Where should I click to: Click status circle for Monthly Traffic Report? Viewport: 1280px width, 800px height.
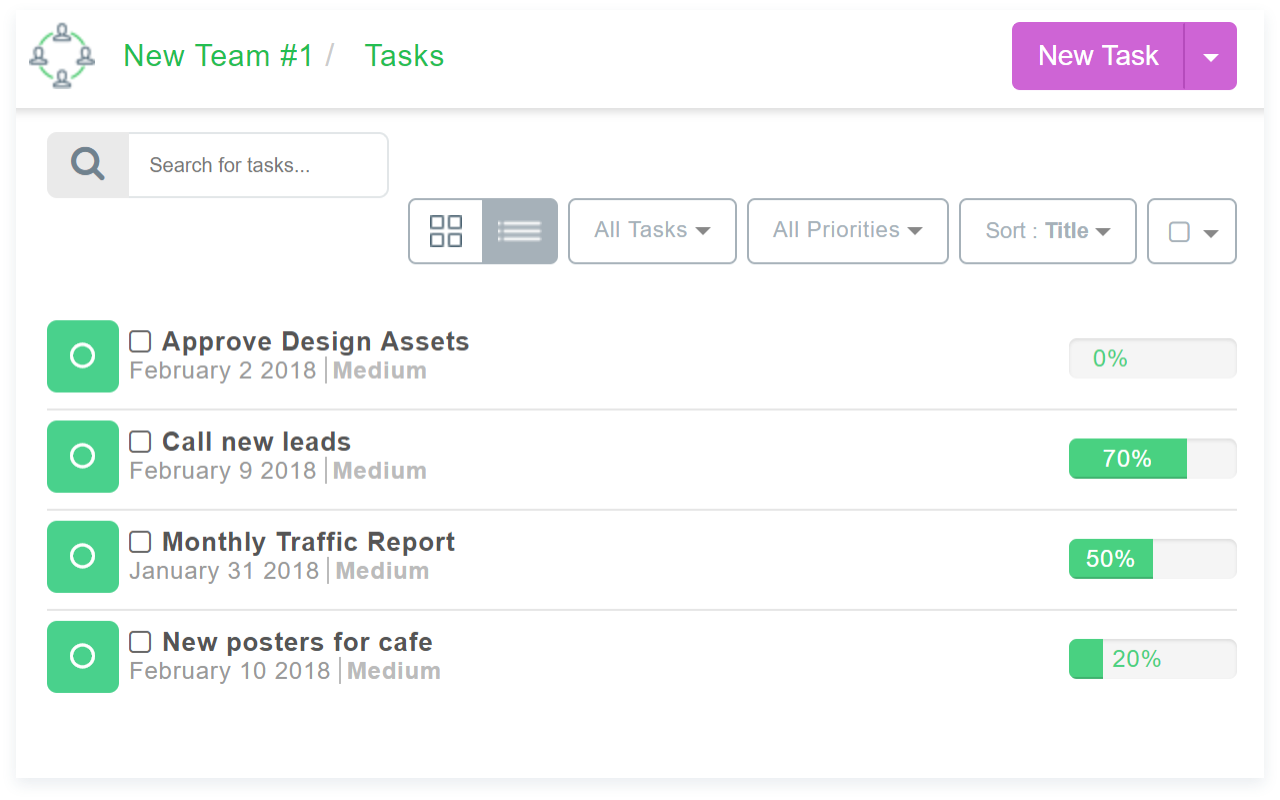tap(83, 556)
